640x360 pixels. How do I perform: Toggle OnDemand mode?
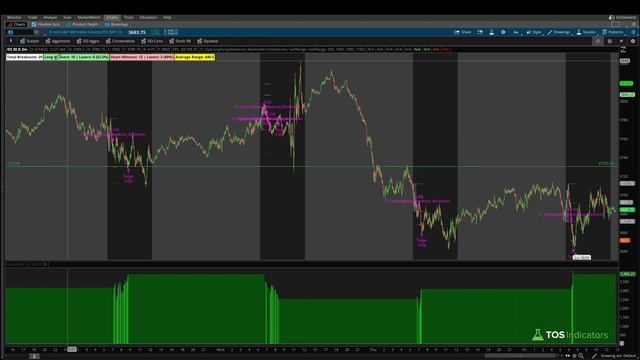click(x=622, y=18)
